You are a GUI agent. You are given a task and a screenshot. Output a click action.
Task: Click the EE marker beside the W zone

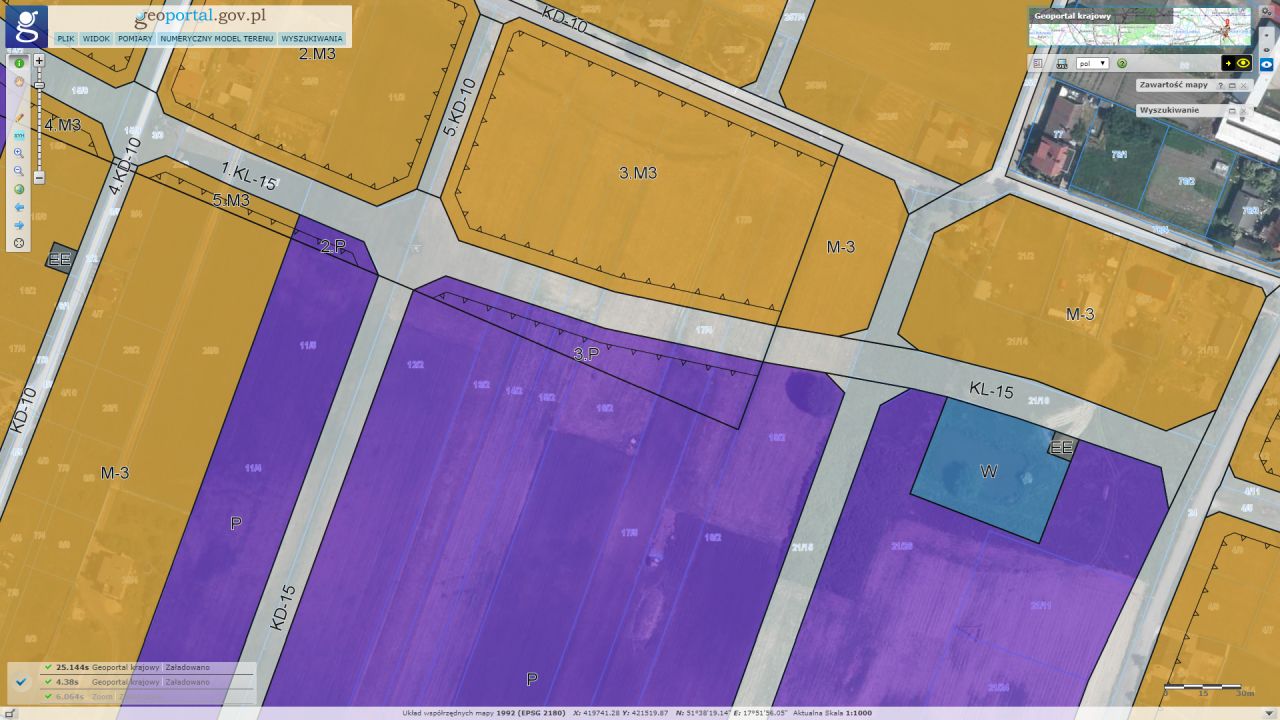[1061, 448]
